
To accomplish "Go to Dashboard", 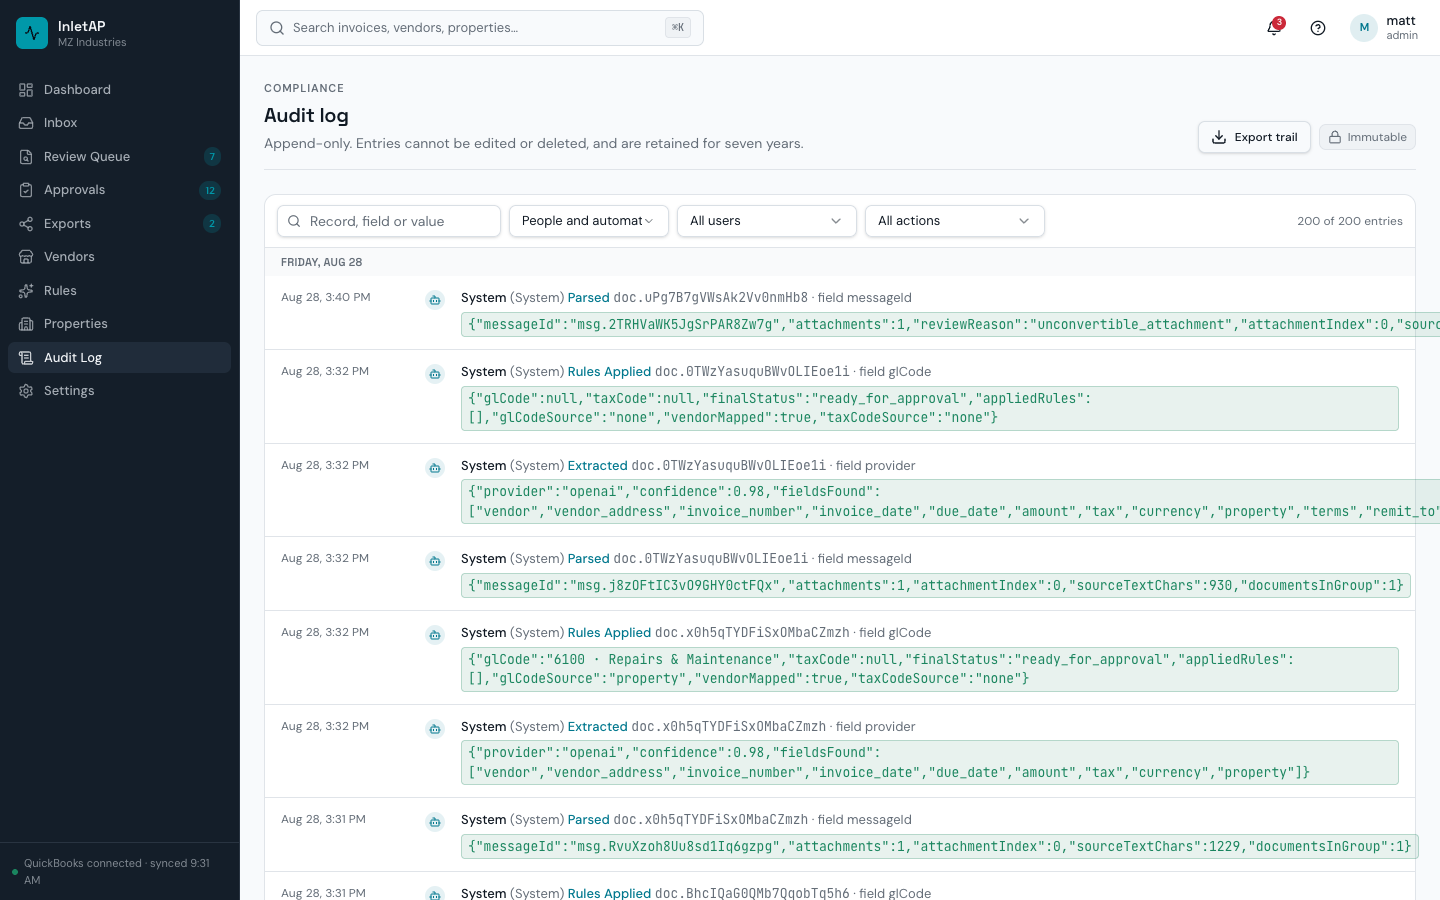I will coord(119,90).
